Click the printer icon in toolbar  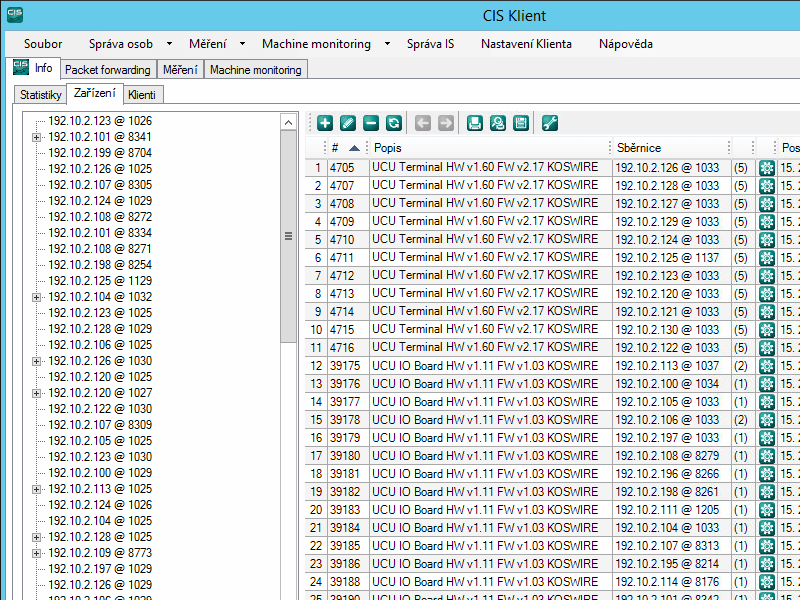tap(475, 123)
